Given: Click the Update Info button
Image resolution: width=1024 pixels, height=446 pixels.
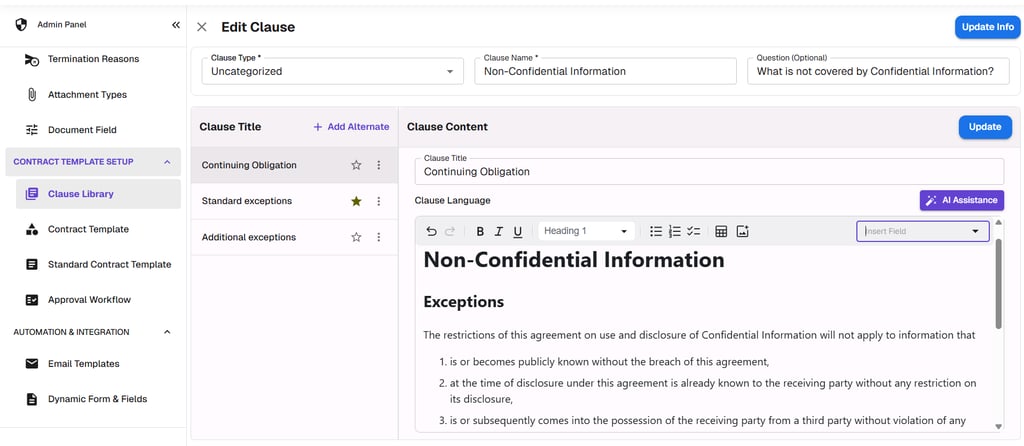Looking at the screenshot, I should [x=987, y=27].
